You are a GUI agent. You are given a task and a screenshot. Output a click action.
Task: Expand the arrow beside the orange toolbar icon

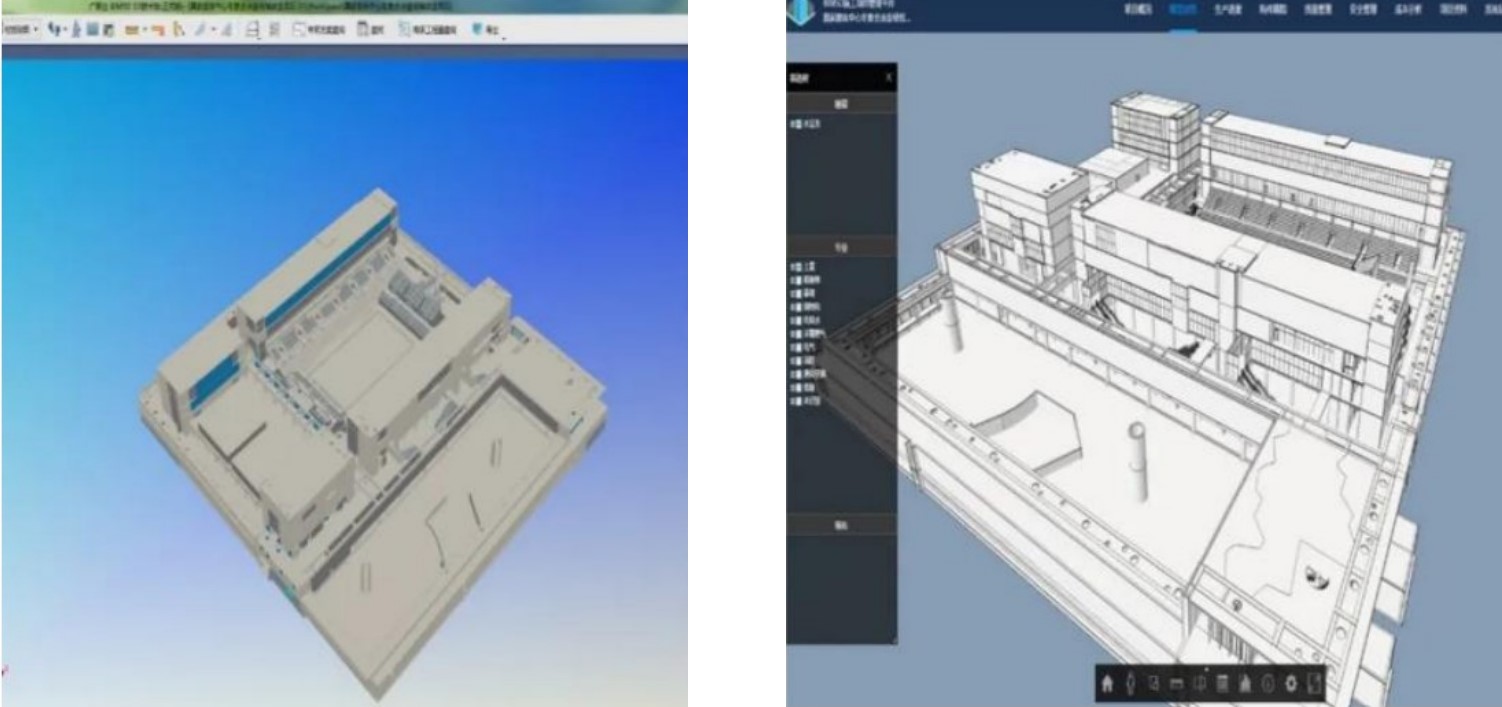146,32
